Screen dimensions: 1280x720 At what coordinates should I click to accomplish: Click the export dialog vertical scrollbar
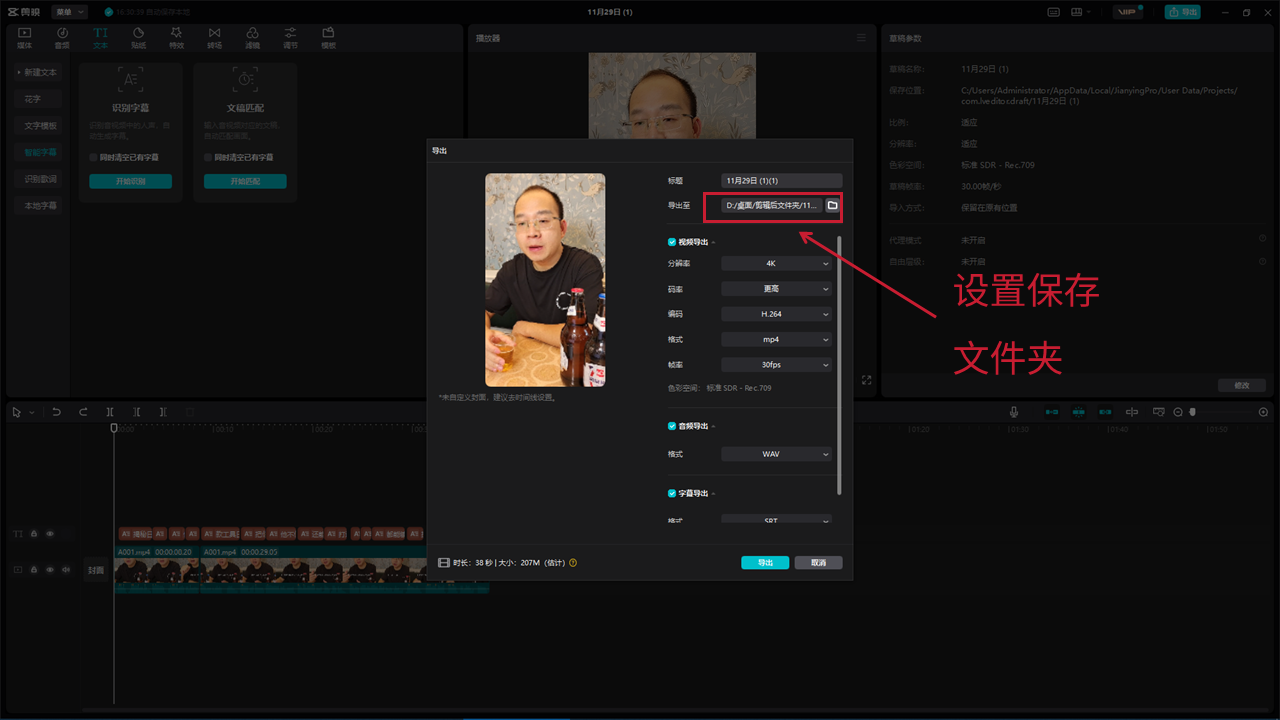click(x=840, y=365)
